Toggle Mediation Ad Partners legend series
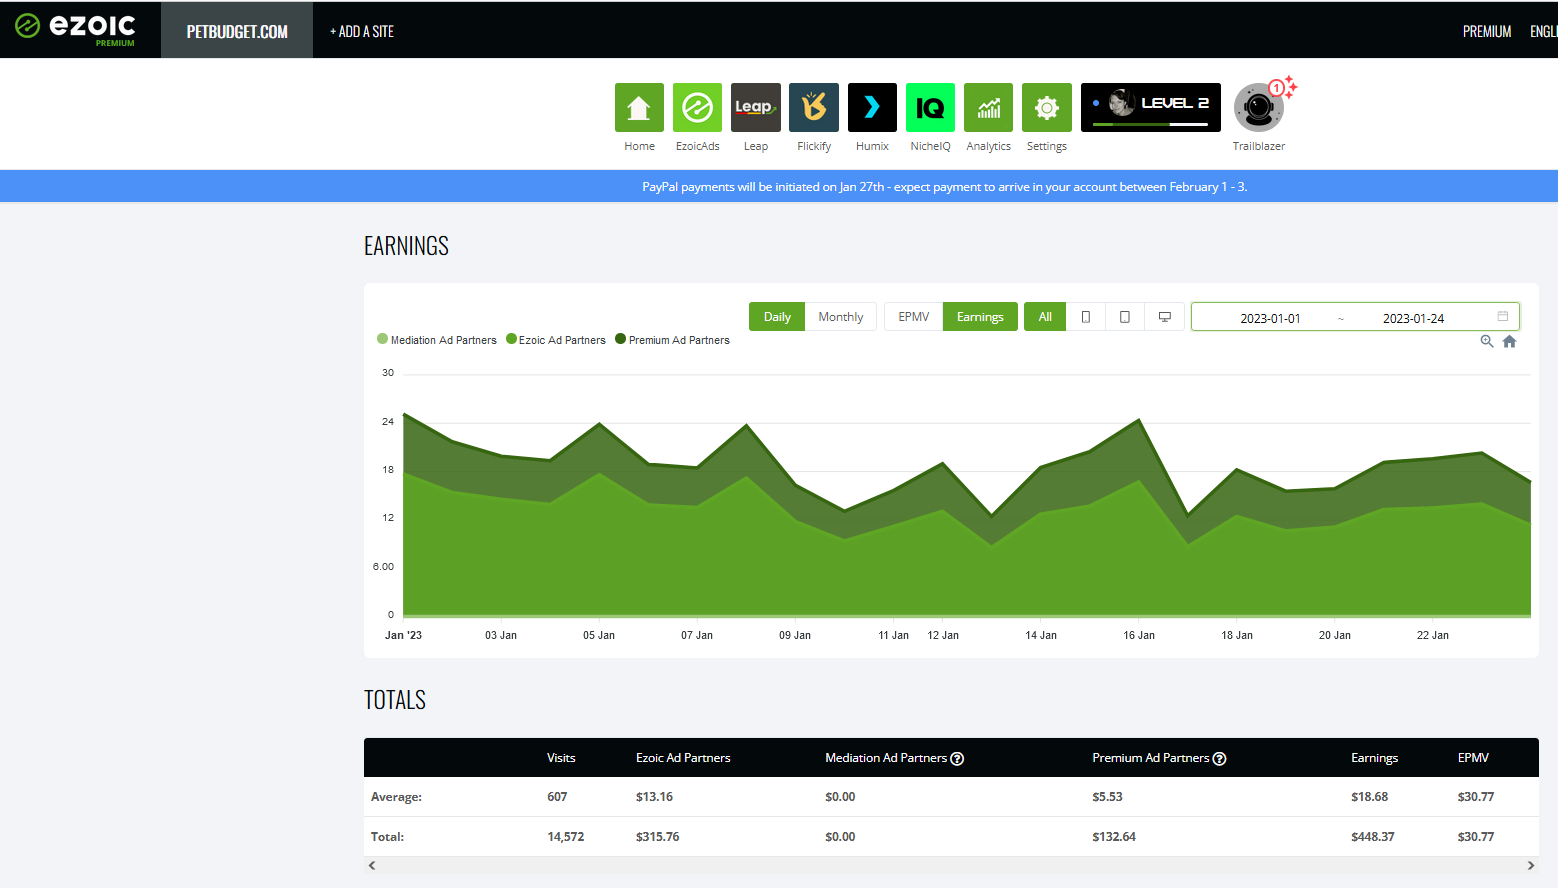This screenshot has height=888, width=1558. coord(437,340)
